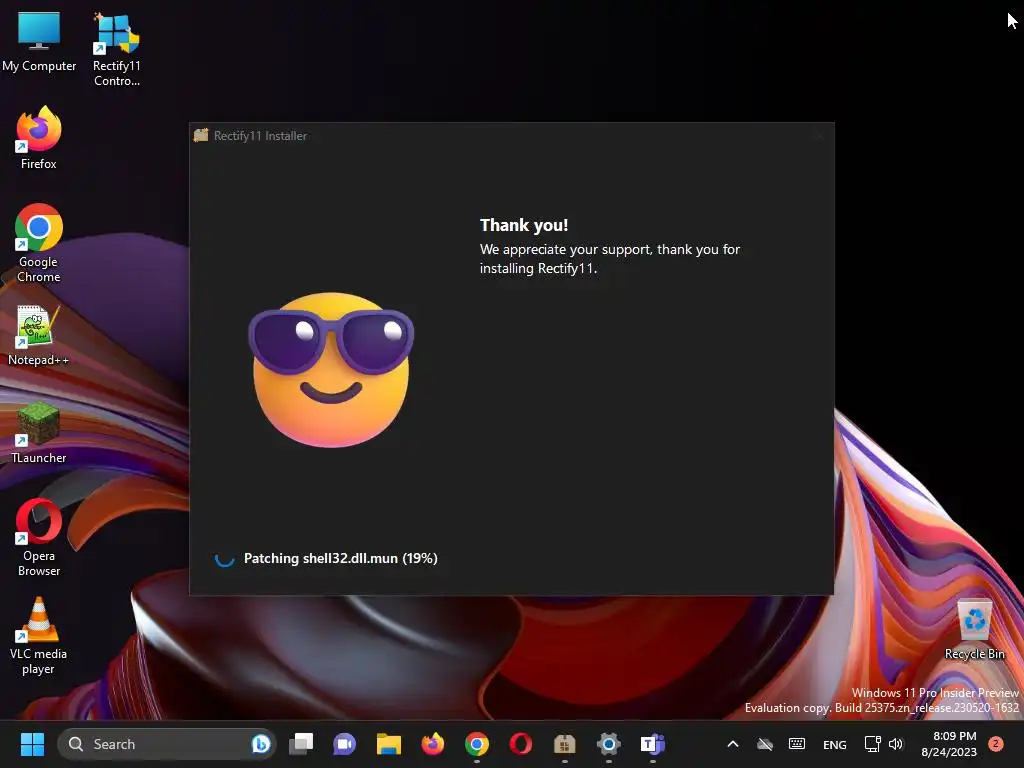Viewport: 1024px width, 768px height.
Task: Open Bing chat icon in search box
Action: point(261,744)
